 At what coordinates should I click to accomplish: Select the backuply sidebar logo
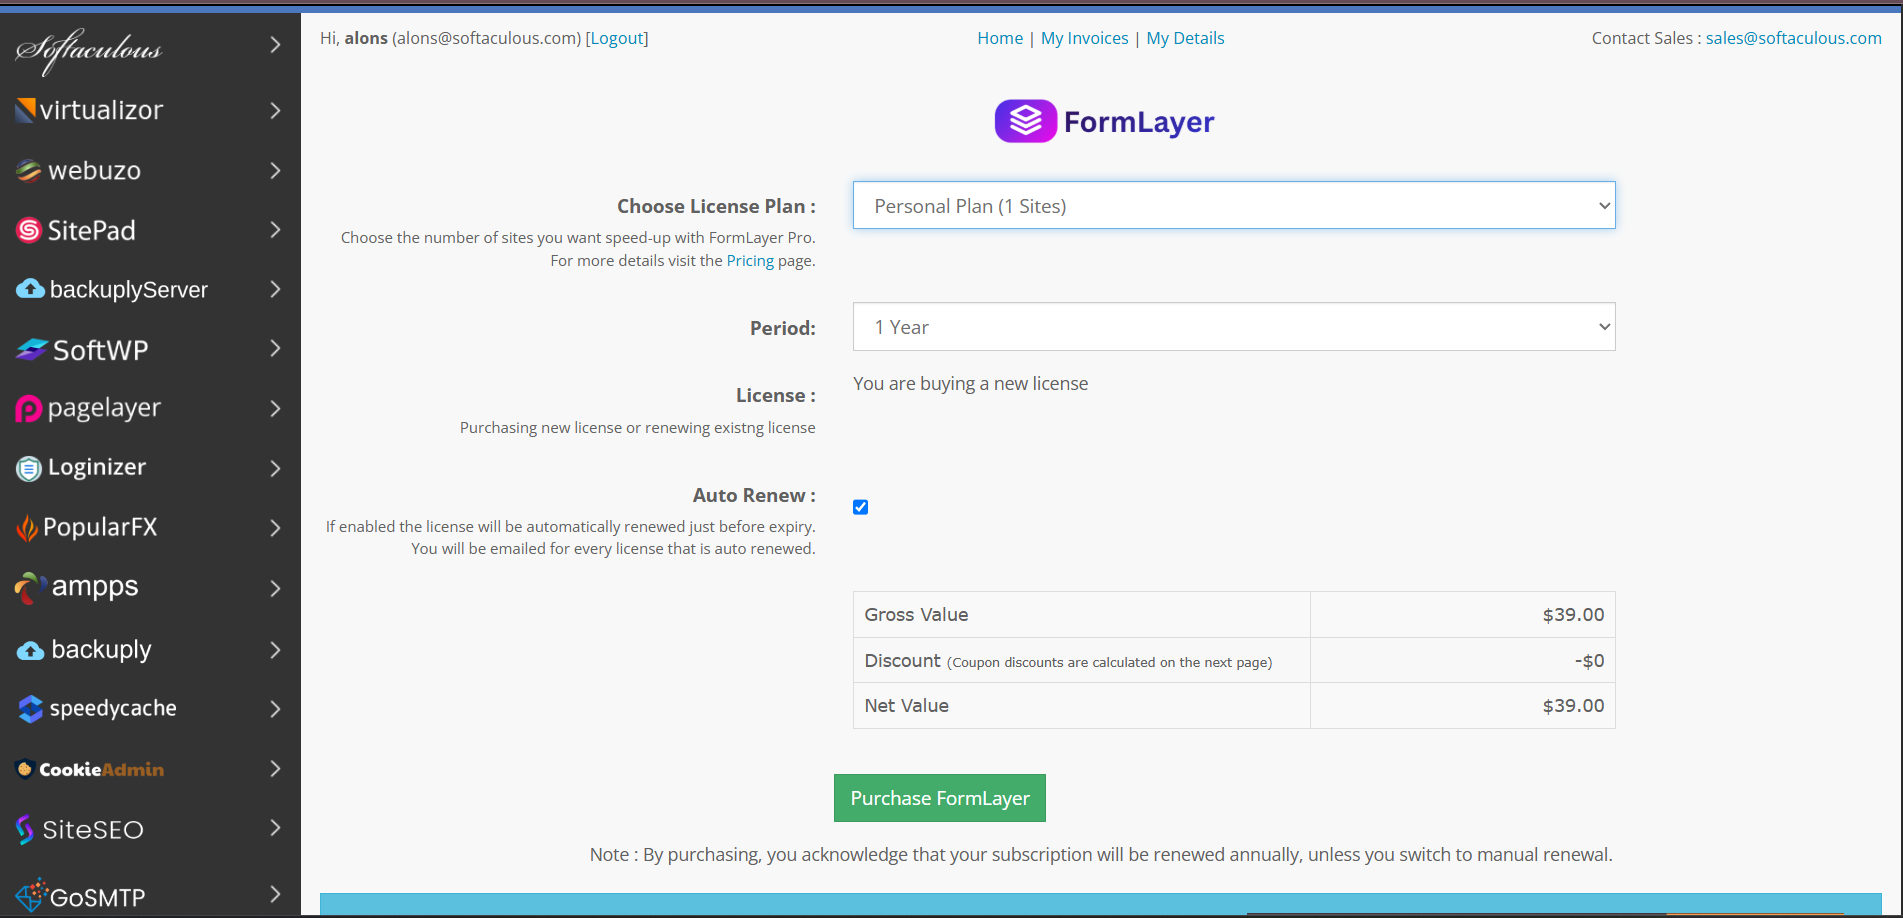(83, 649)
